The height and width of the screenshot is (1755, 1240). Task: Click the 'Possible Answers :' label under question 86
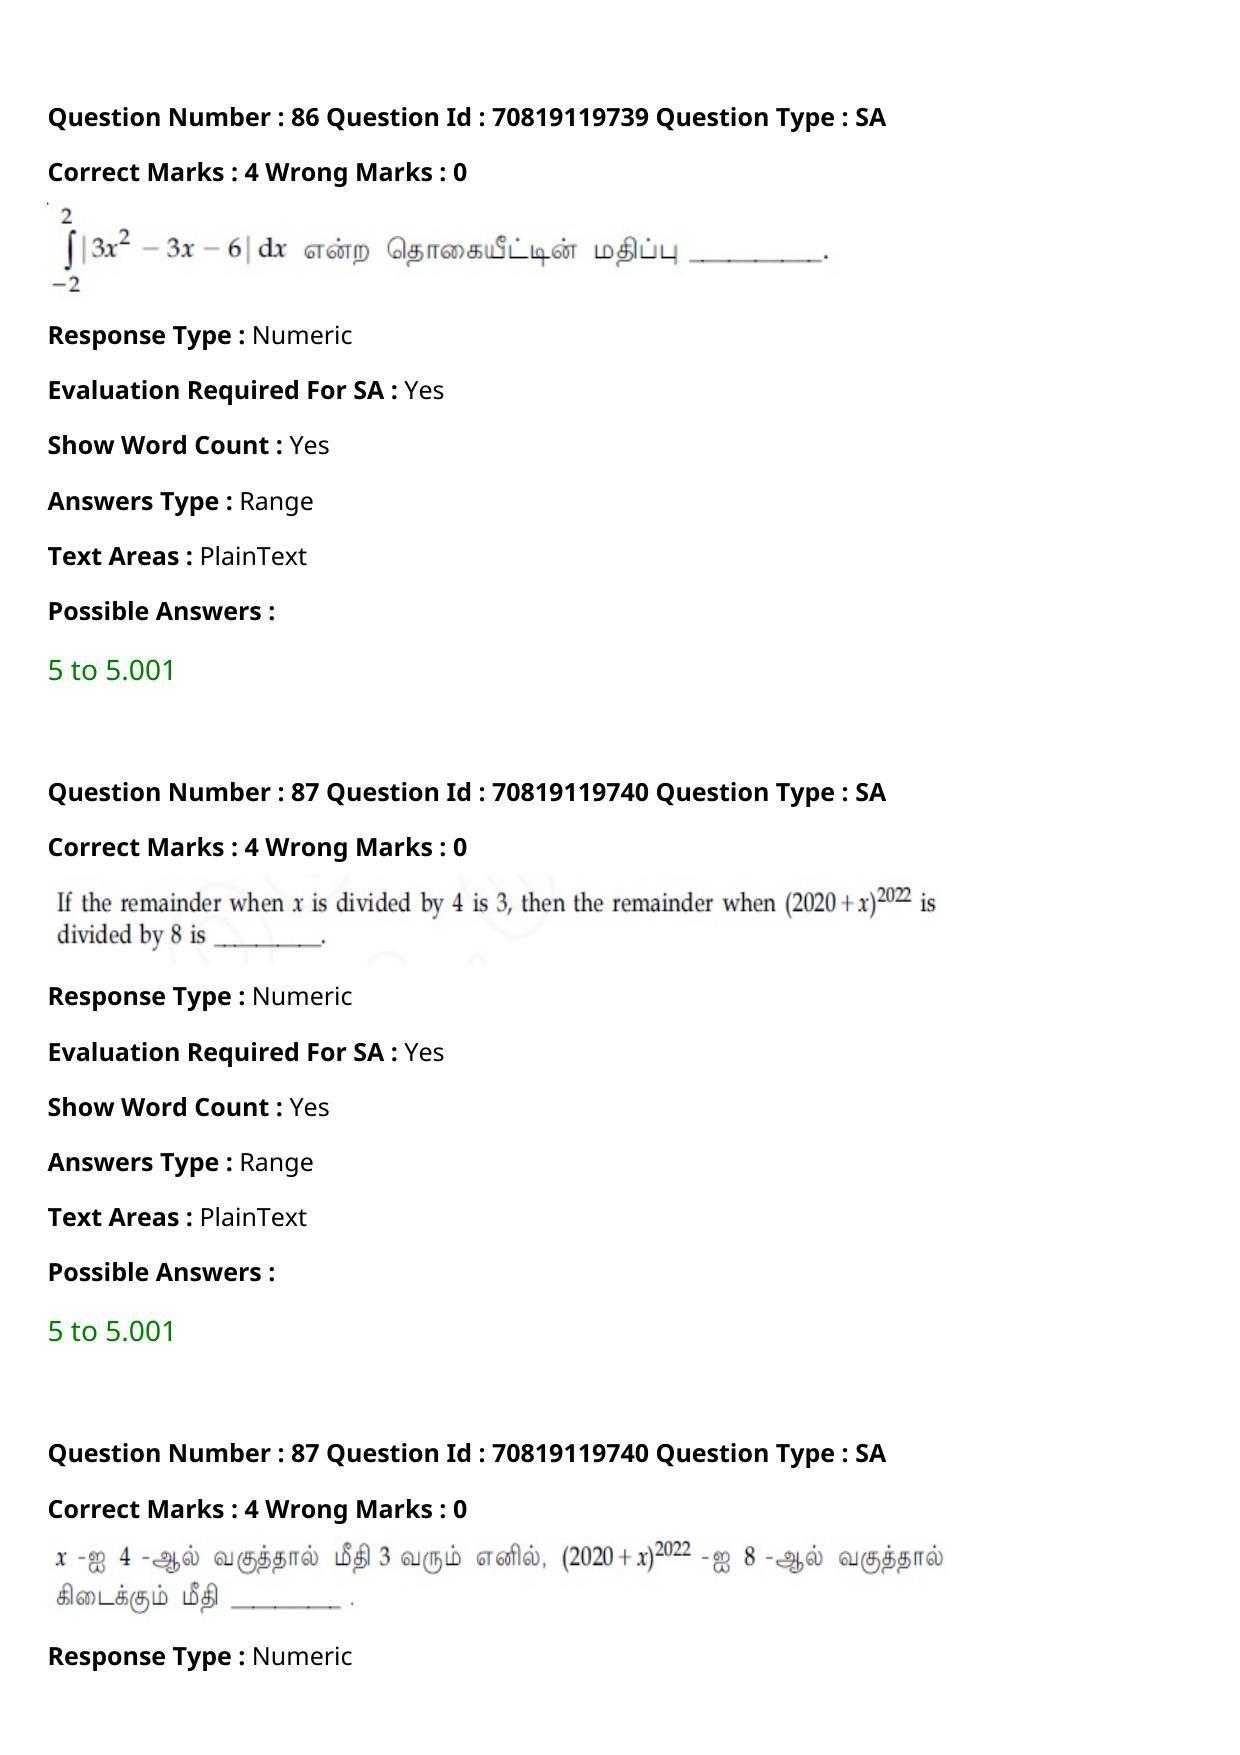[161, 611]
